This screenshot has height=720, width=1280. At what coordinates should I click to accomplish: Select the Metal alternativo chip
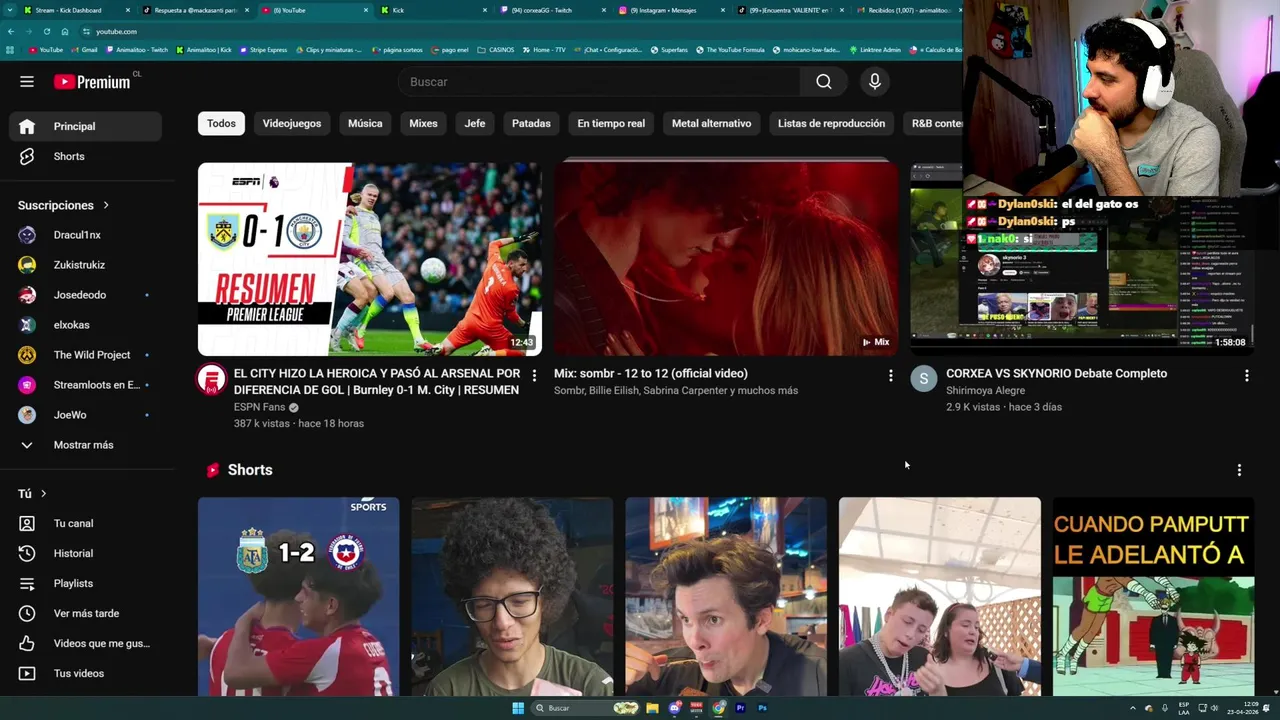click(x=711, y=123)
